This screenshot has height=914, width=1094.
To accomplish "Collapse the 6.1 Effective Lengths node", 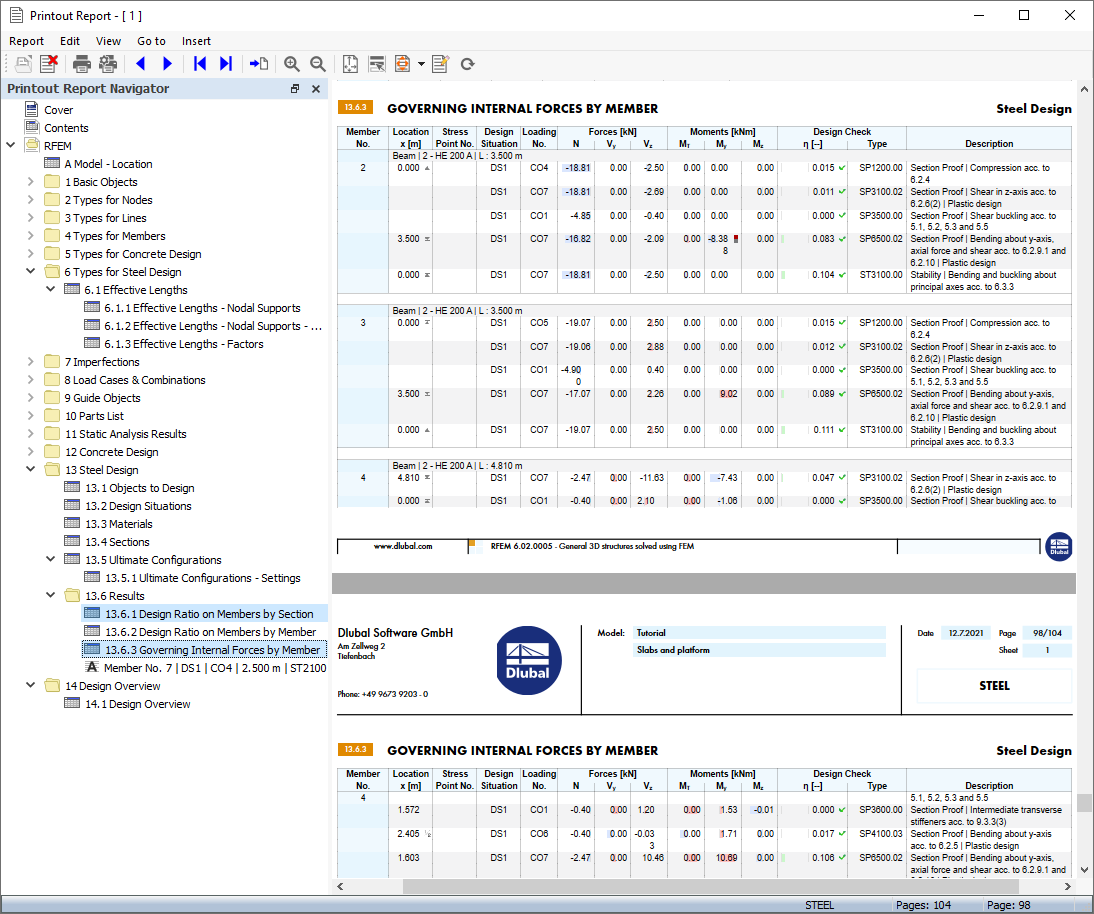I will [51, 290].
